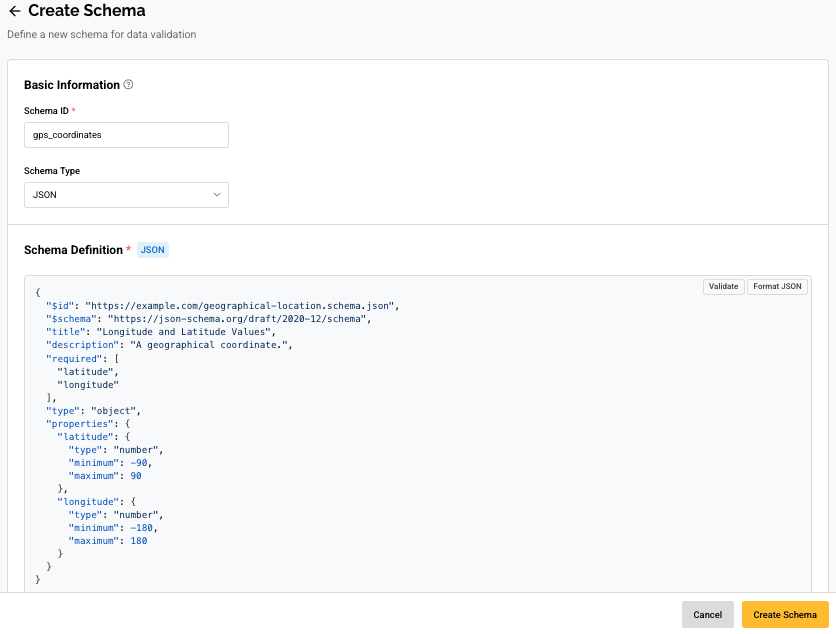Open the Basic Information help icon
The image size is (836, 634).
128,84
